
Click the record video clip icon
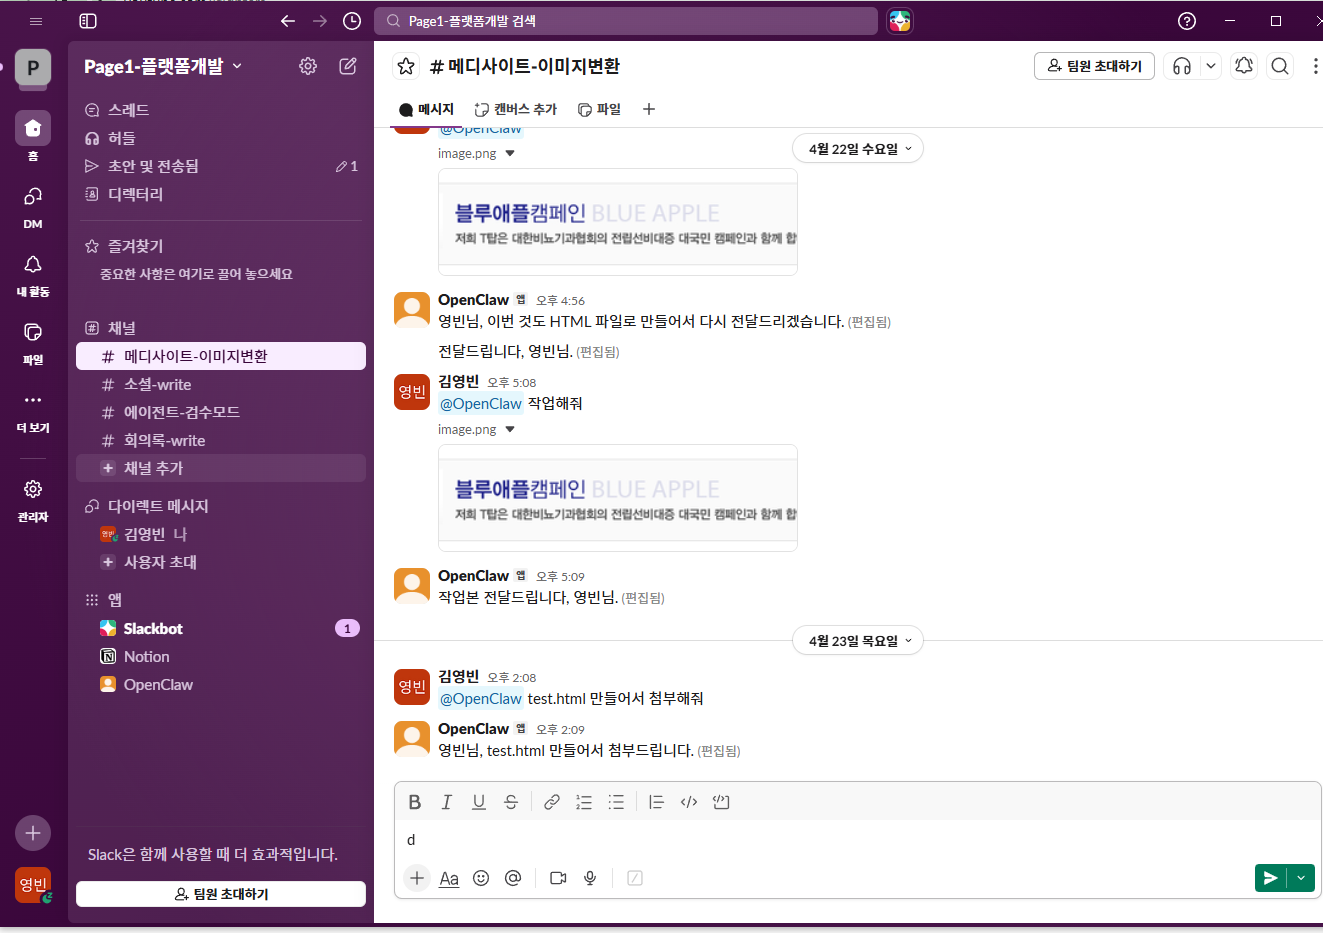click(x=558, y=878)
